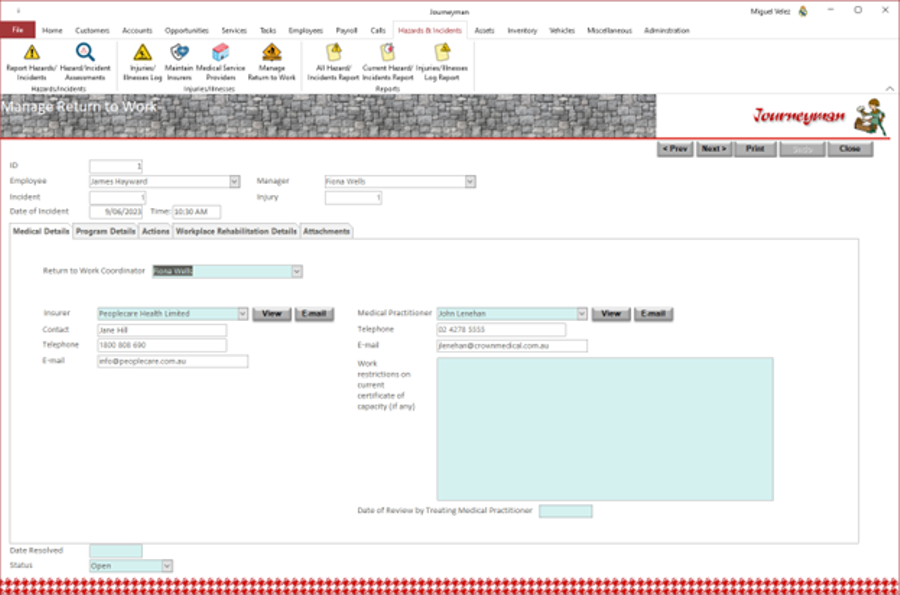Open Injuries/Illnesses Log icon
The height and width of the screenshot is (595, 900).
[x=142, y=53]
